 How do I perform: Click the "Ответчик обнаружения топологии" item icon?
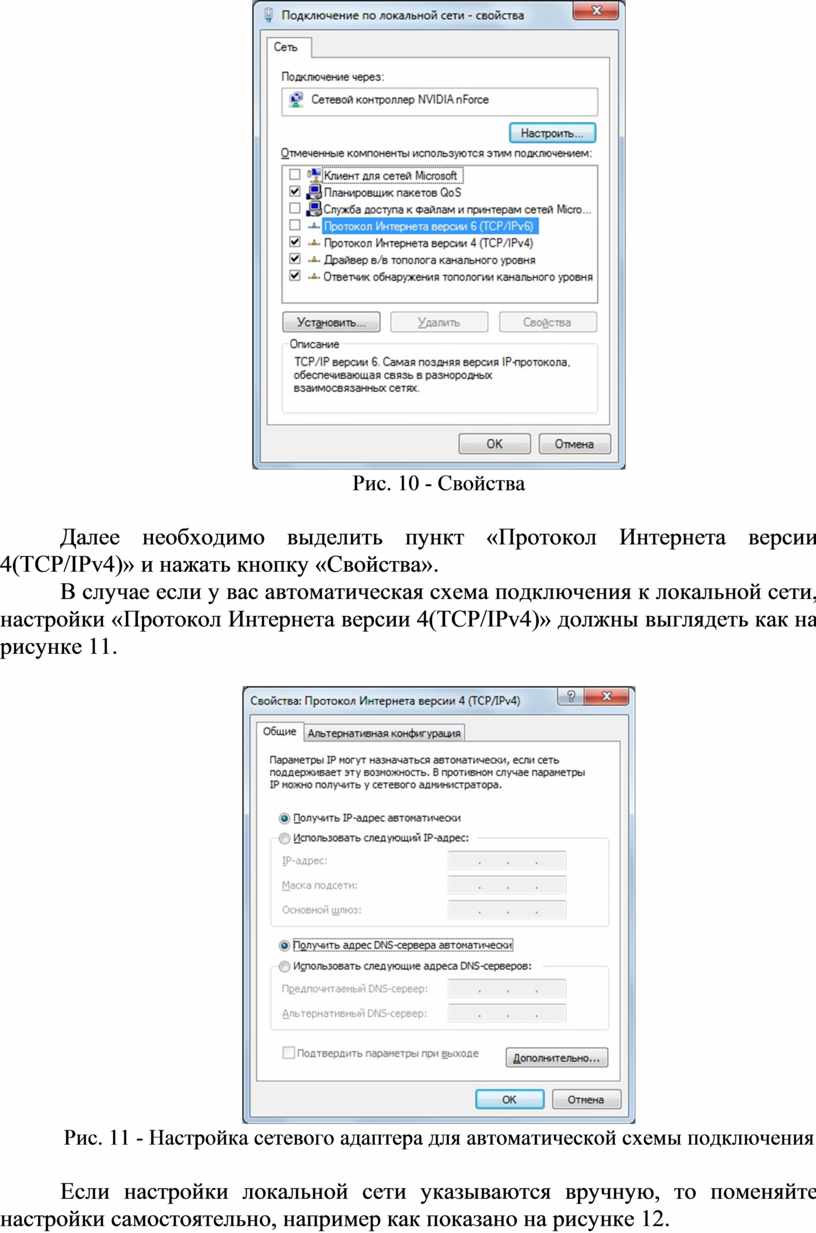click(x=313, y=277)
